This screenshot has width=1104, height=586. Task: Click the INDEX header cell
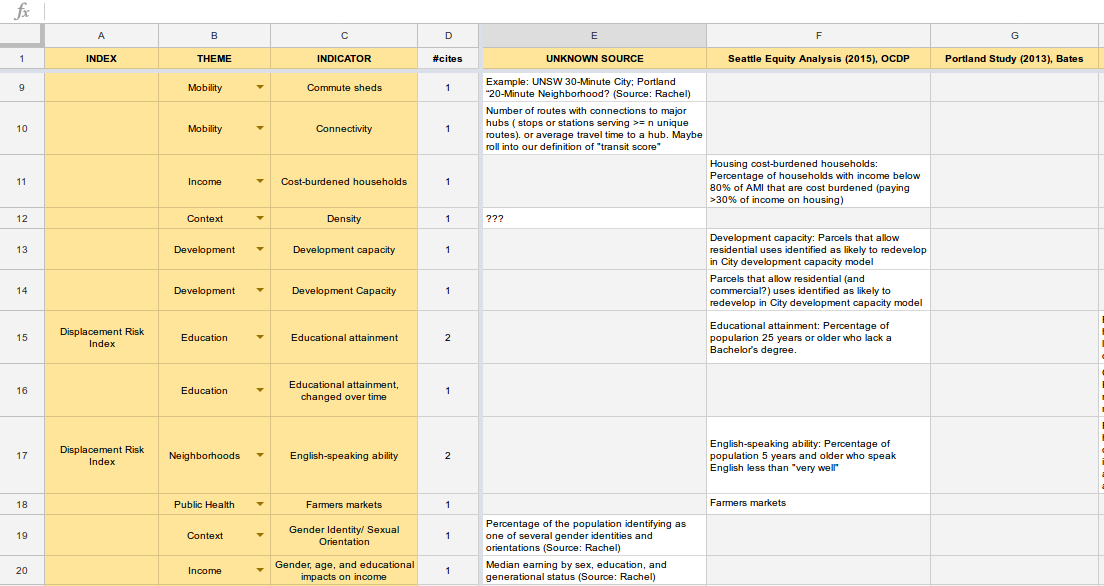pyautogui.click(x=101, y=58)
